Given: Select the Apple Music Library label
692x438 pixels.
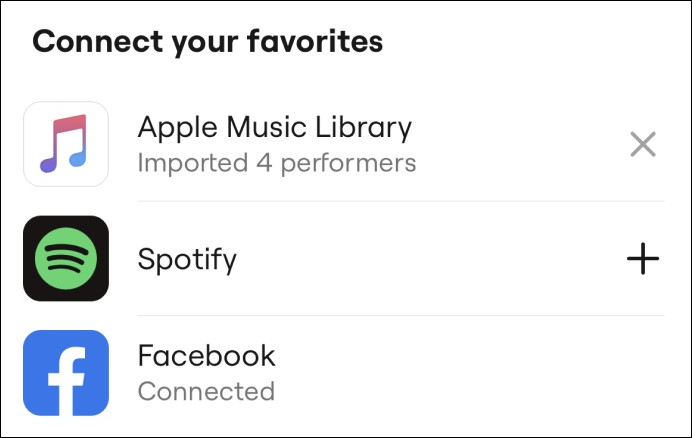Looking at the screenshot, I should [x=275, y=128].
